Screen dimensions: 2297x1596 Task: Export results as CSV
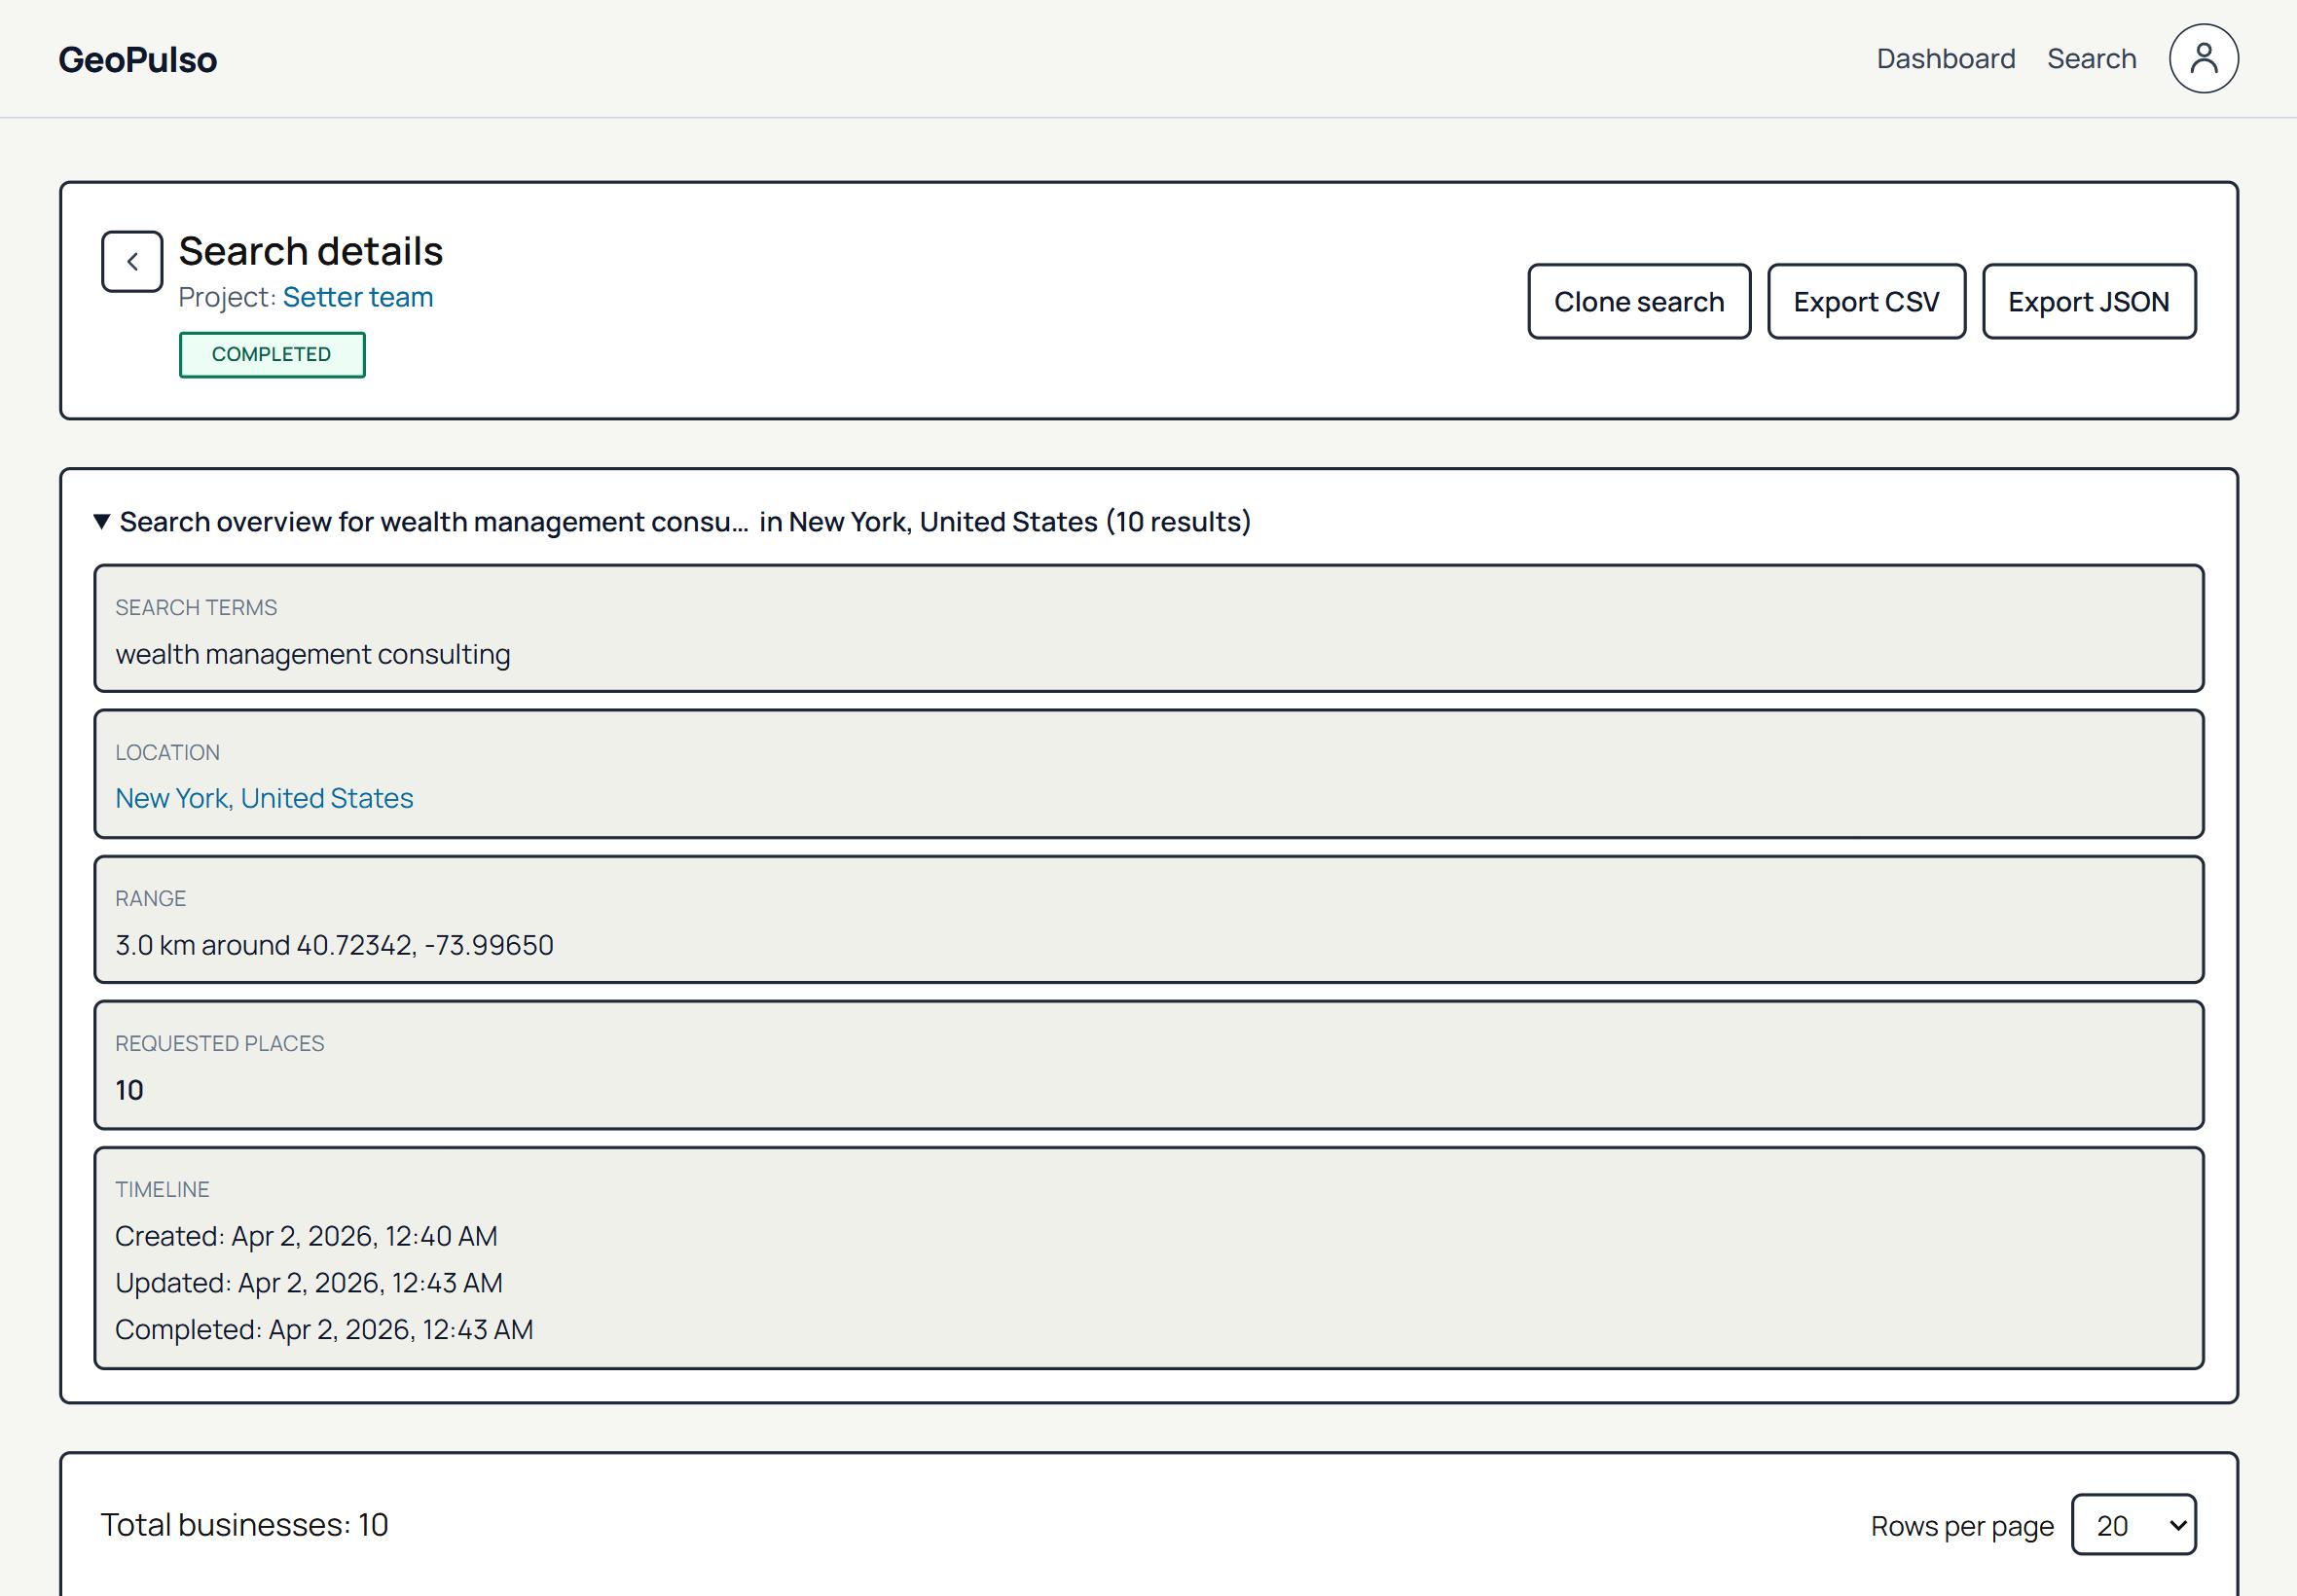(1866, 302)
